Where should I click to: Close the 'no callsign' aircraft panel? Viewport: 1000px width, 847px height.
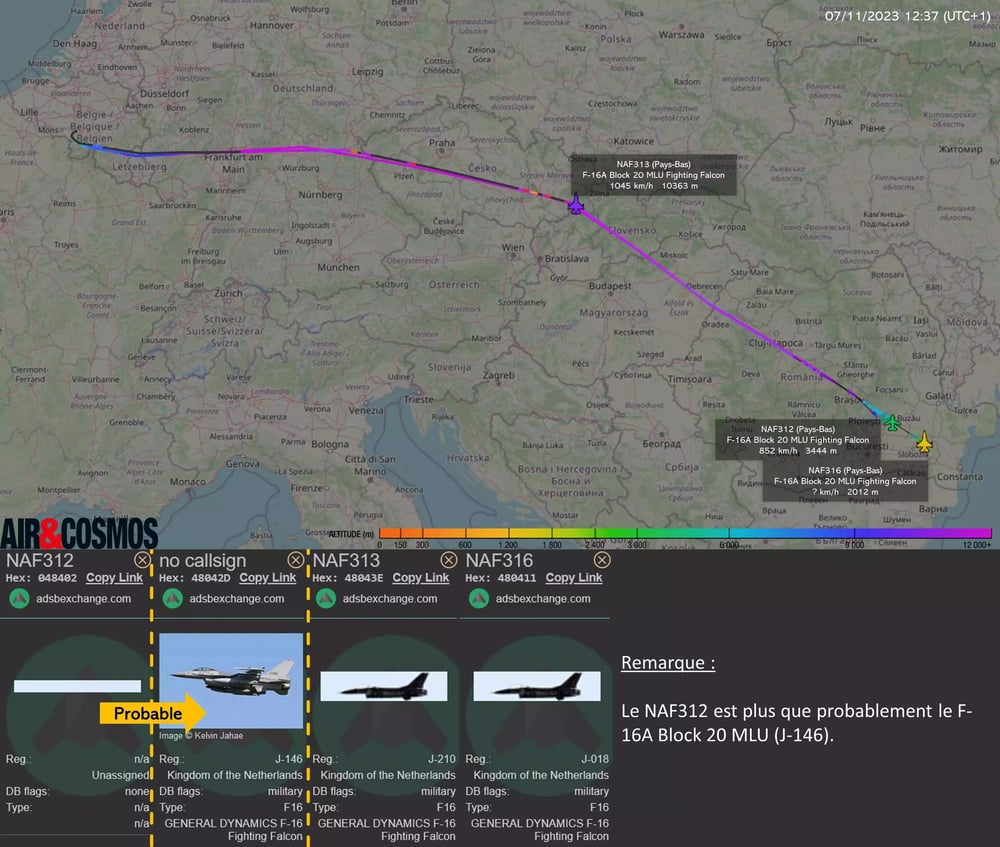click(295, 560)
